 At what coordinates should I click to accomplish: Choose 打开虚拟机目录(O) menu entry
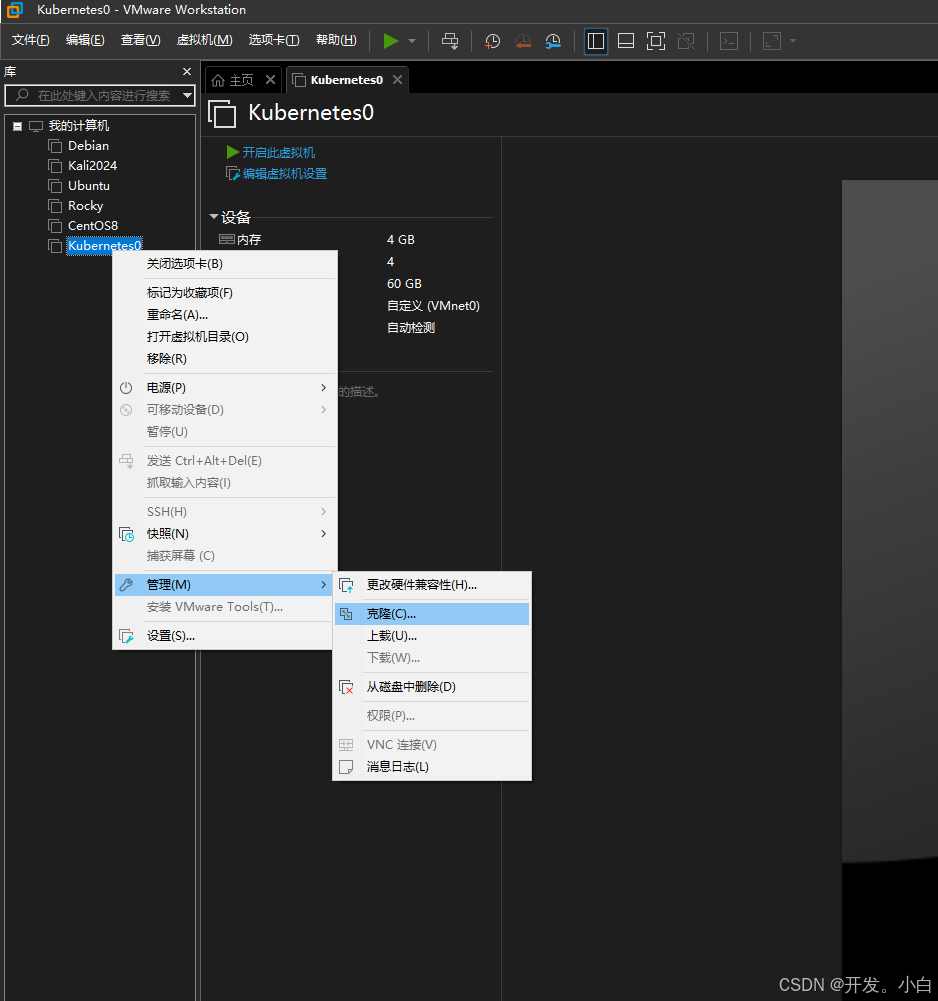point(225,336)
